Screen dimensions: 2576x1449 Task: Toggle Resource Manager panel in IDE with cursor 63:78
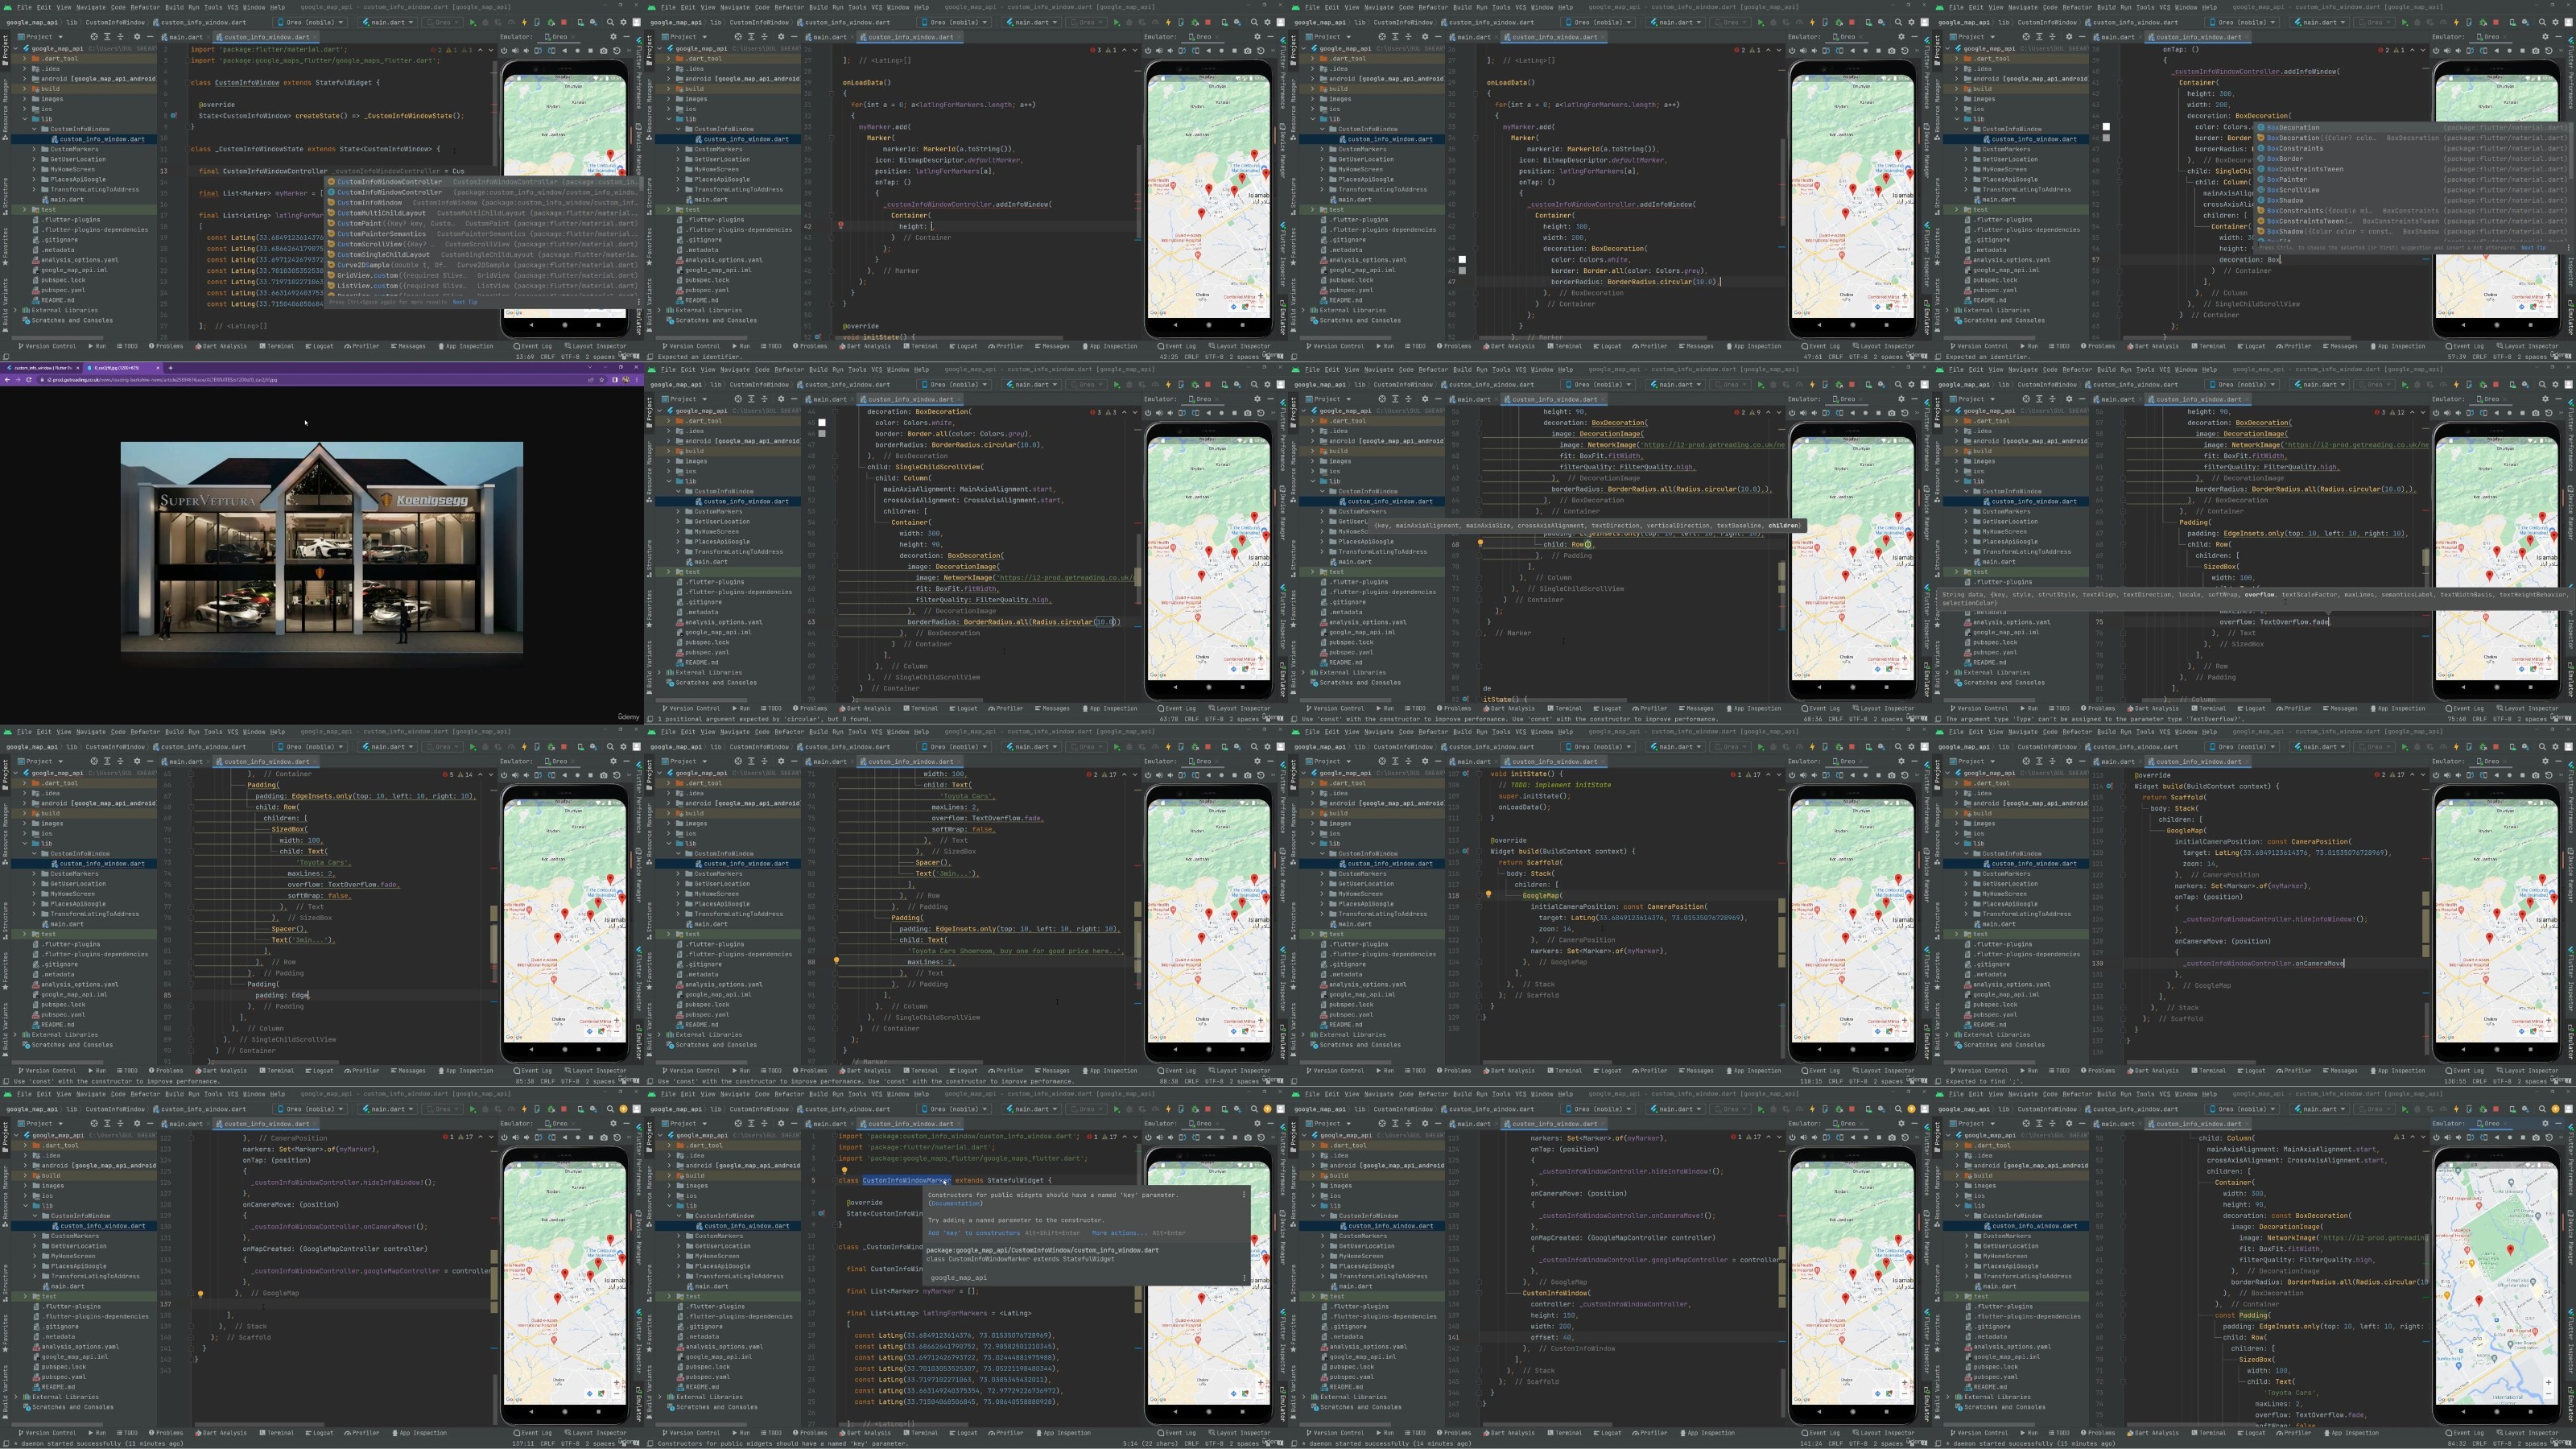click(x=650, y=472)
